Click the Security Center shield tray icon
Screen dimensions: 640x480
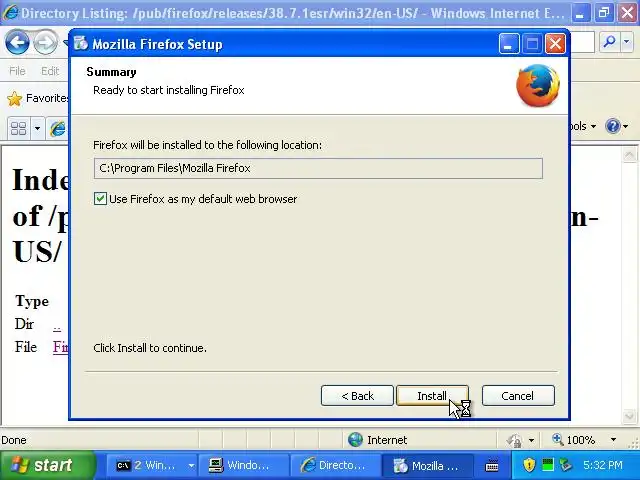click(x=529, y=465)
